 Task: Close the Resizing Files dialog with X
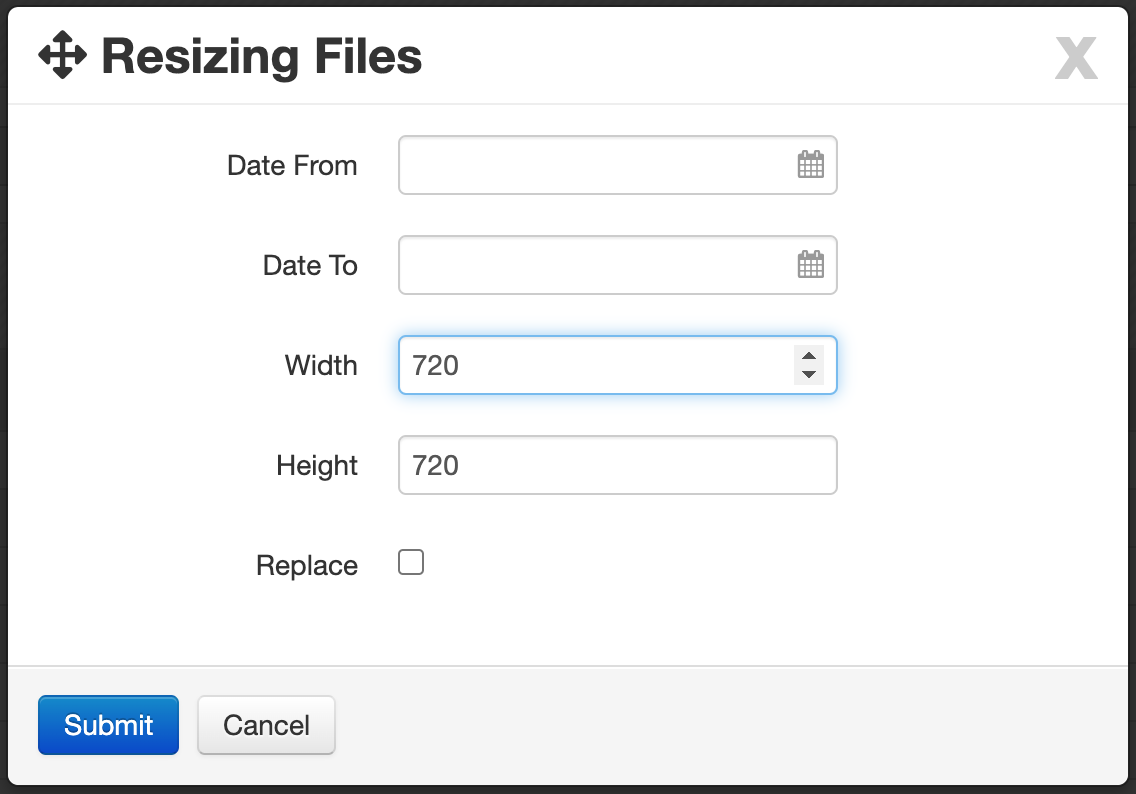tap(1076, 57)
